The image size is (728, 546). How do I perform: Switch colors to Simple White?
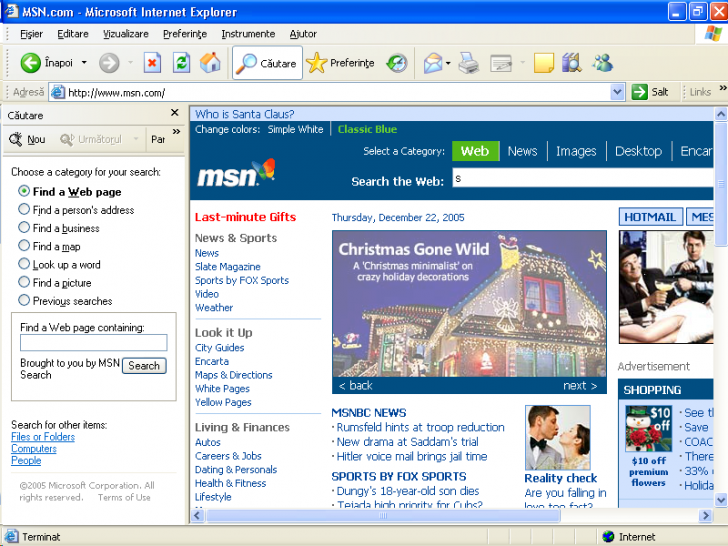pos(295,130)
